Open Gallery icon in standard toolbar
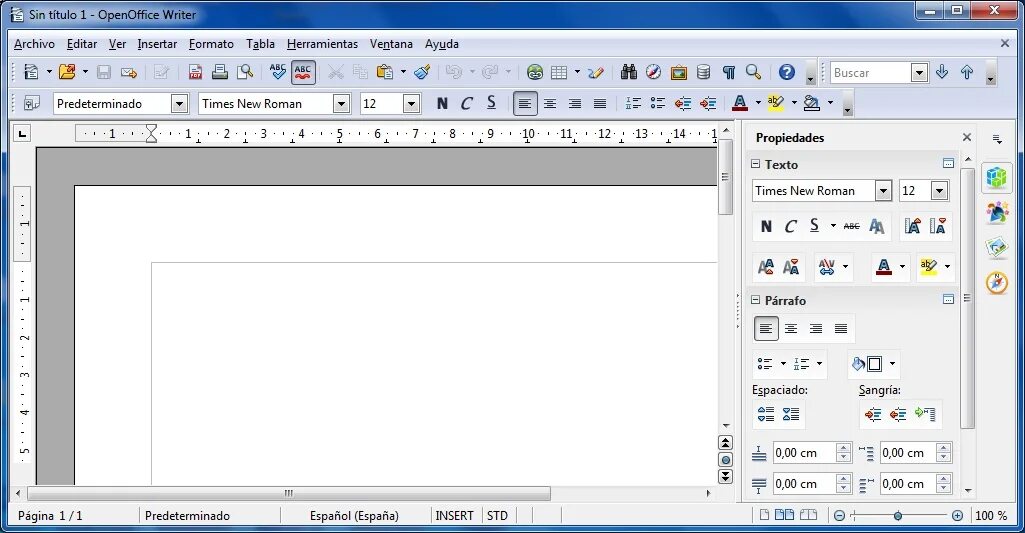 [679, 72]
